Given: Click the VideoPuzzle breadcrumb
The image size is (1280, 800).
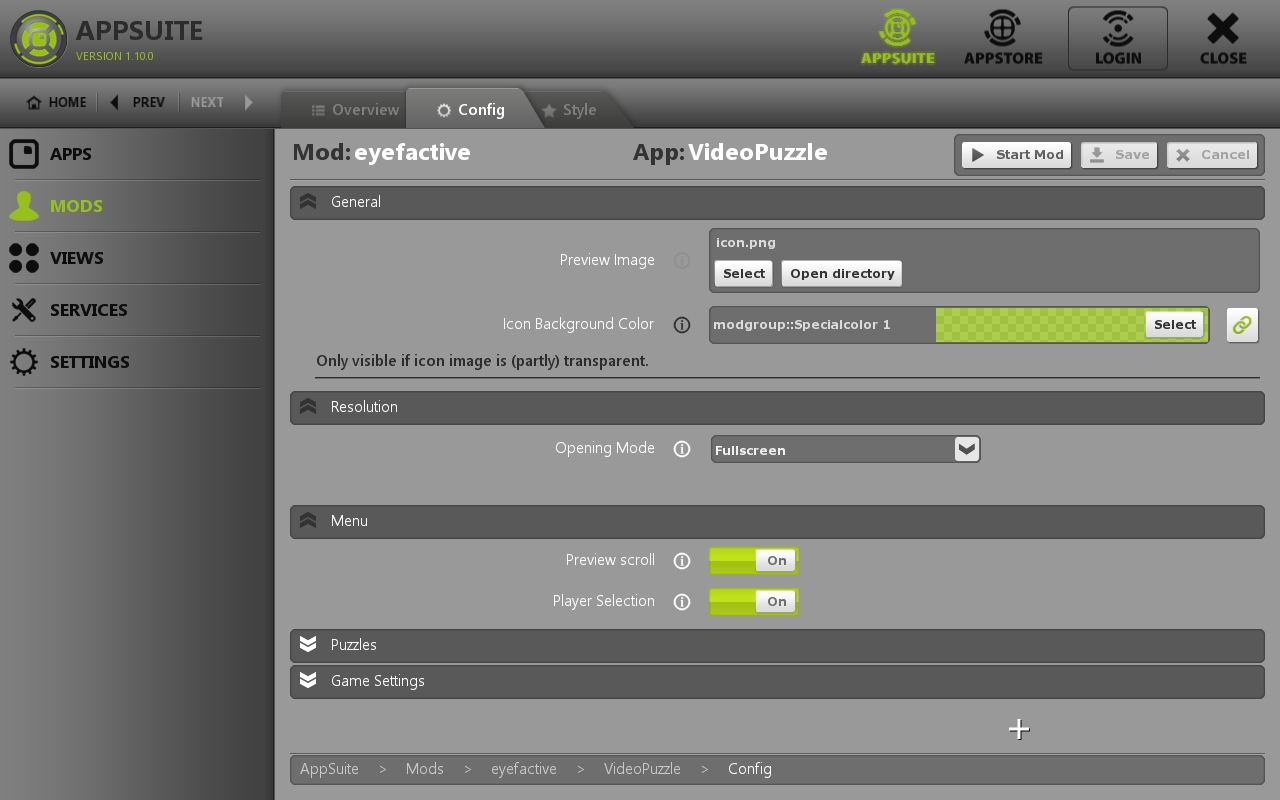Looking at the screenshot, I should (x=642, y=769).
